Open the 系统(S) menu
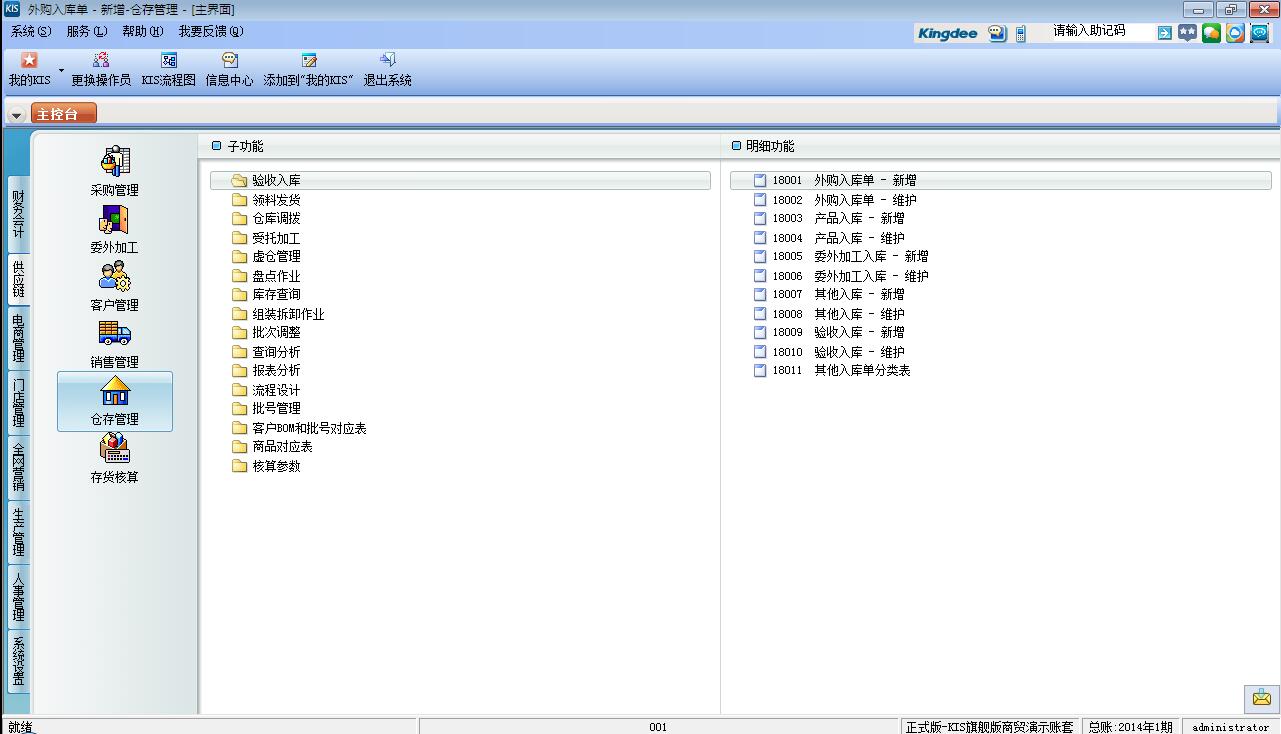1281x734 pixels. 31,31
